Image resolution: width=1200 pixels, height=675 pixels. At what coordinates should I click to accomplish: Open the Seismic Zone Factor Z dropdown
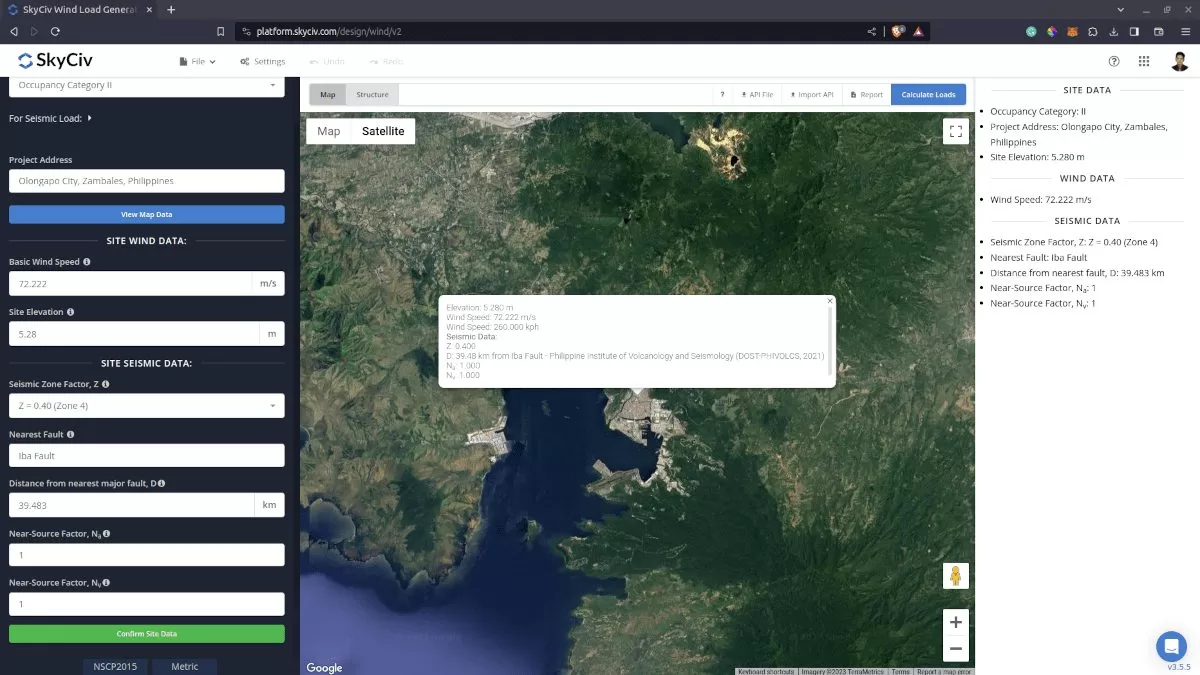click(146, 405)
